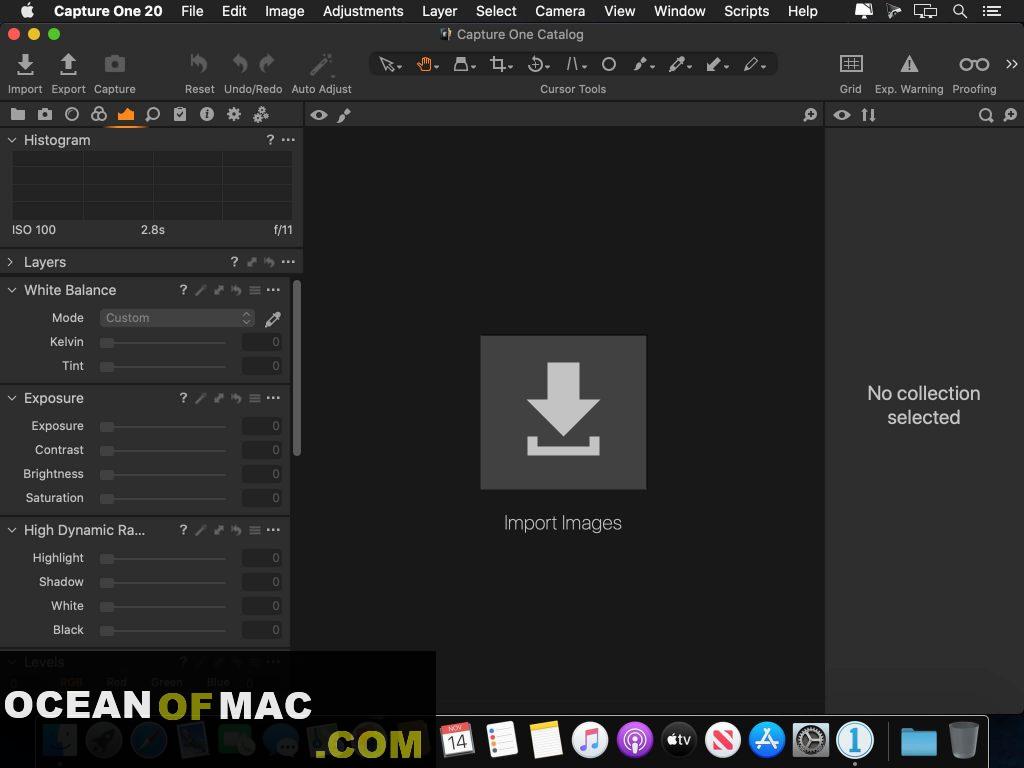
Task: Open the Color tool tab
Action: click(x=99, y=115)
